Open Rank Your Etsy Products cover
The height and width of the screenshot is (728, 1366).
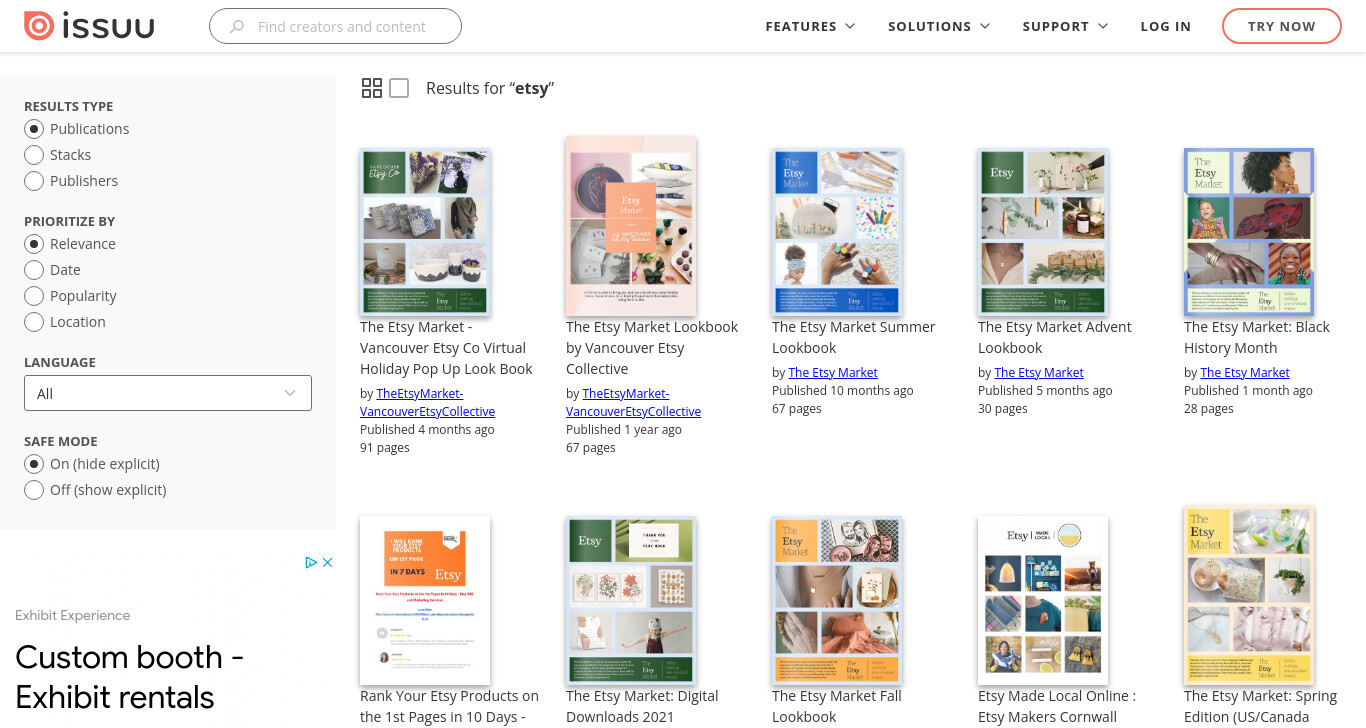pos(425,600)
